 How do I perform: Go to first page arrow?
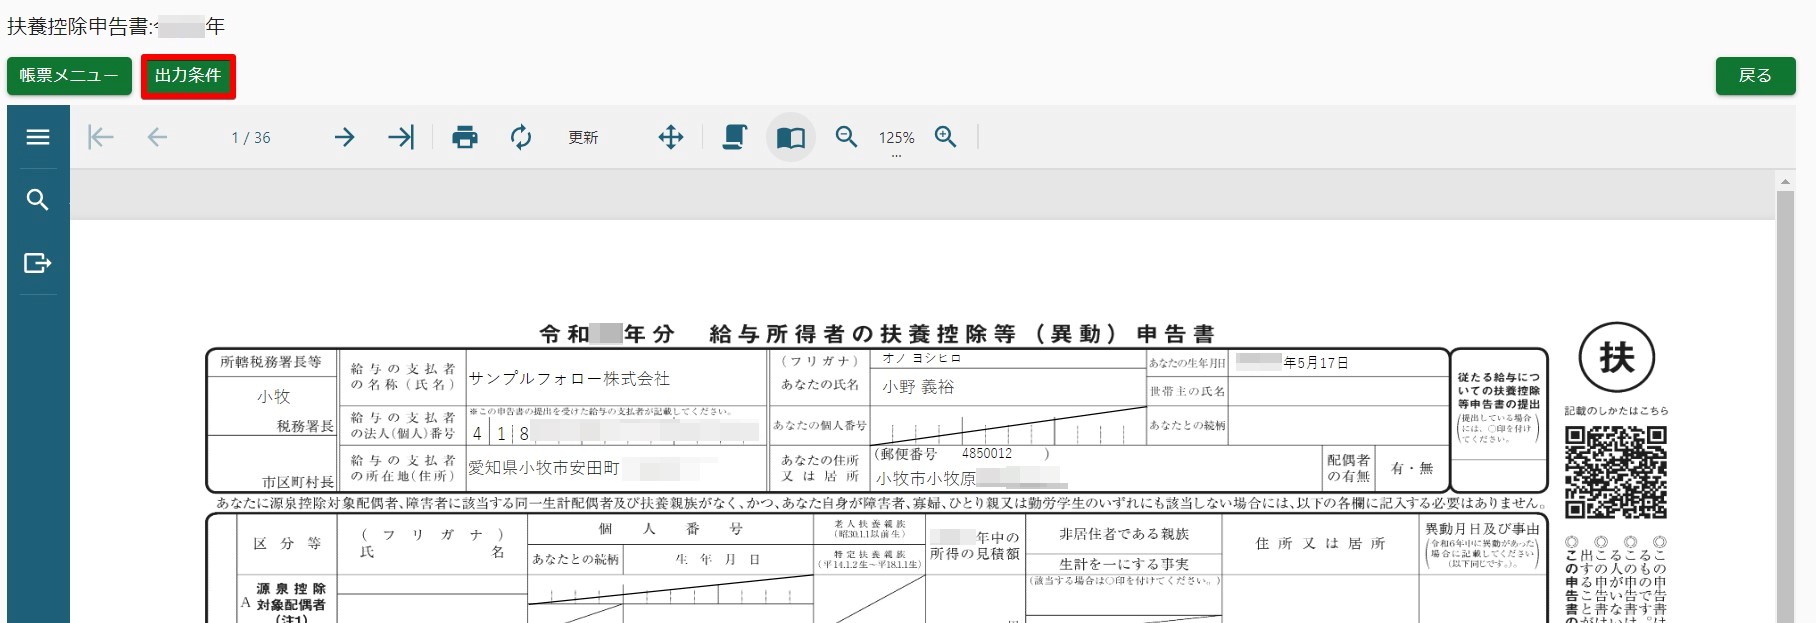click(101, 137)
